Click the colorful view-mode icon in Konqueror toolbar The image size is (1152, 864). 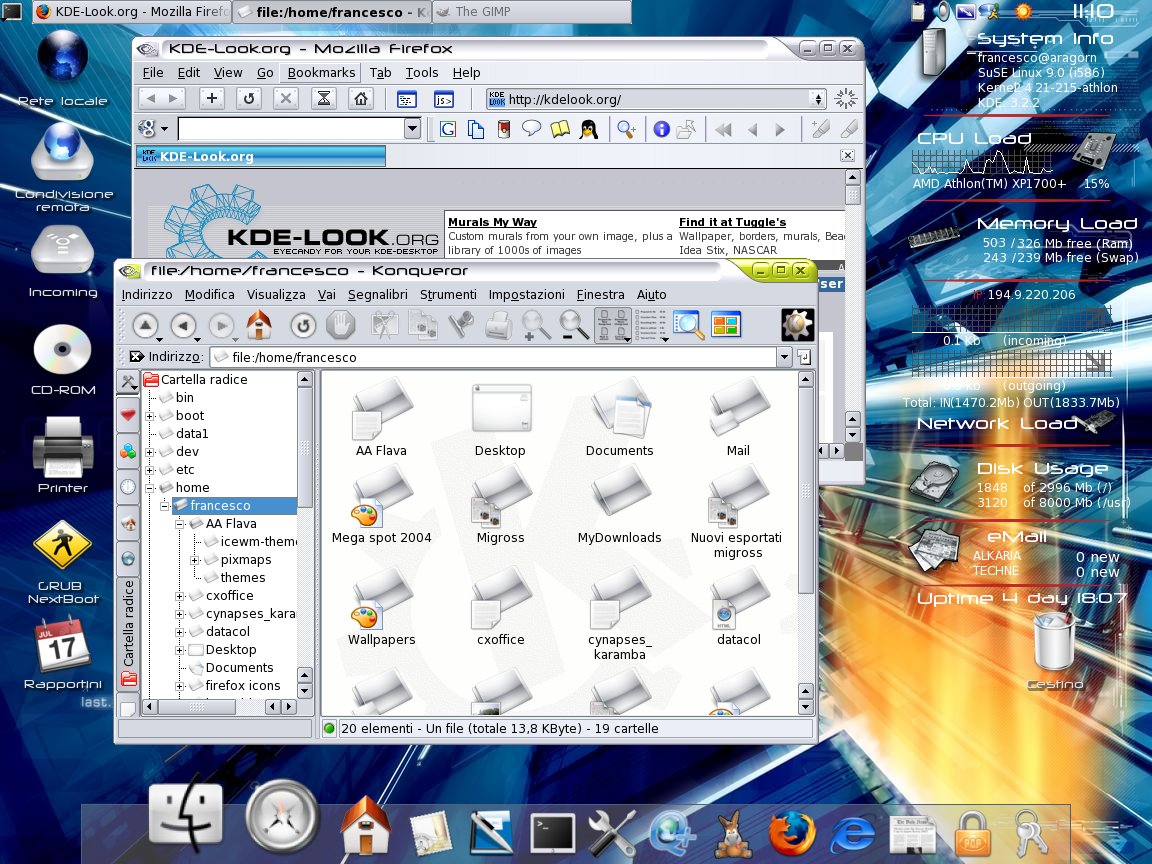[726, 325]
